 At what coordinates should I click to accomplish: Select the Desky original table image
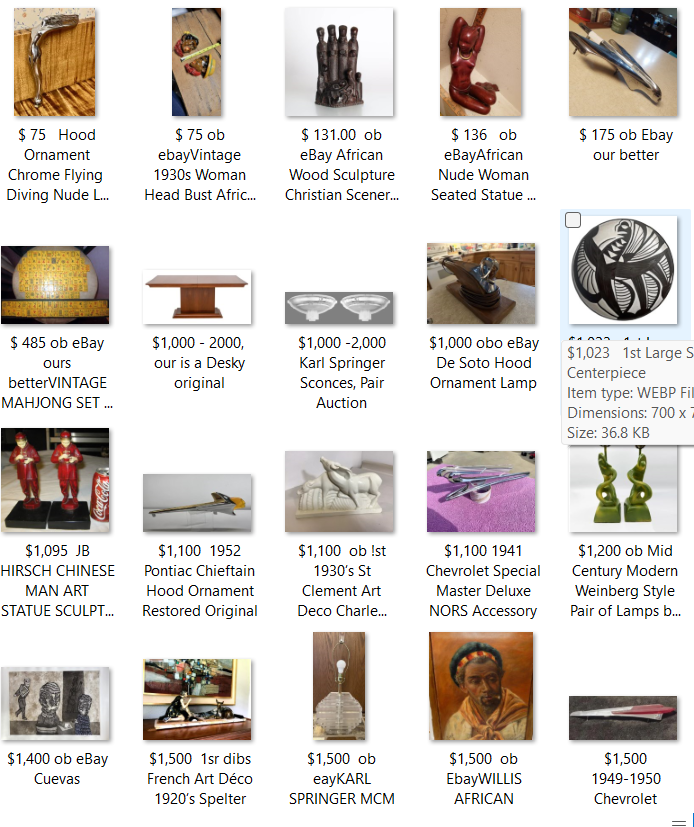coord(197,297)
